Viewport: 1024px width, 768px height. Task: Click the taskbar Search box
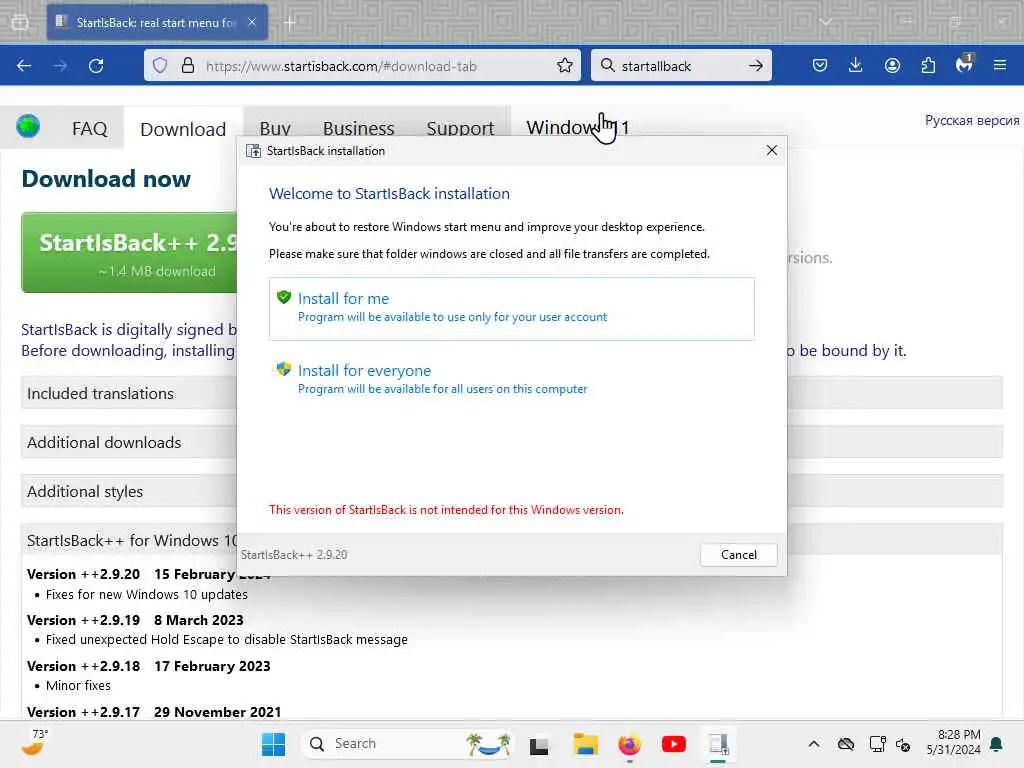pyautogui.click(x=408, y=744)
